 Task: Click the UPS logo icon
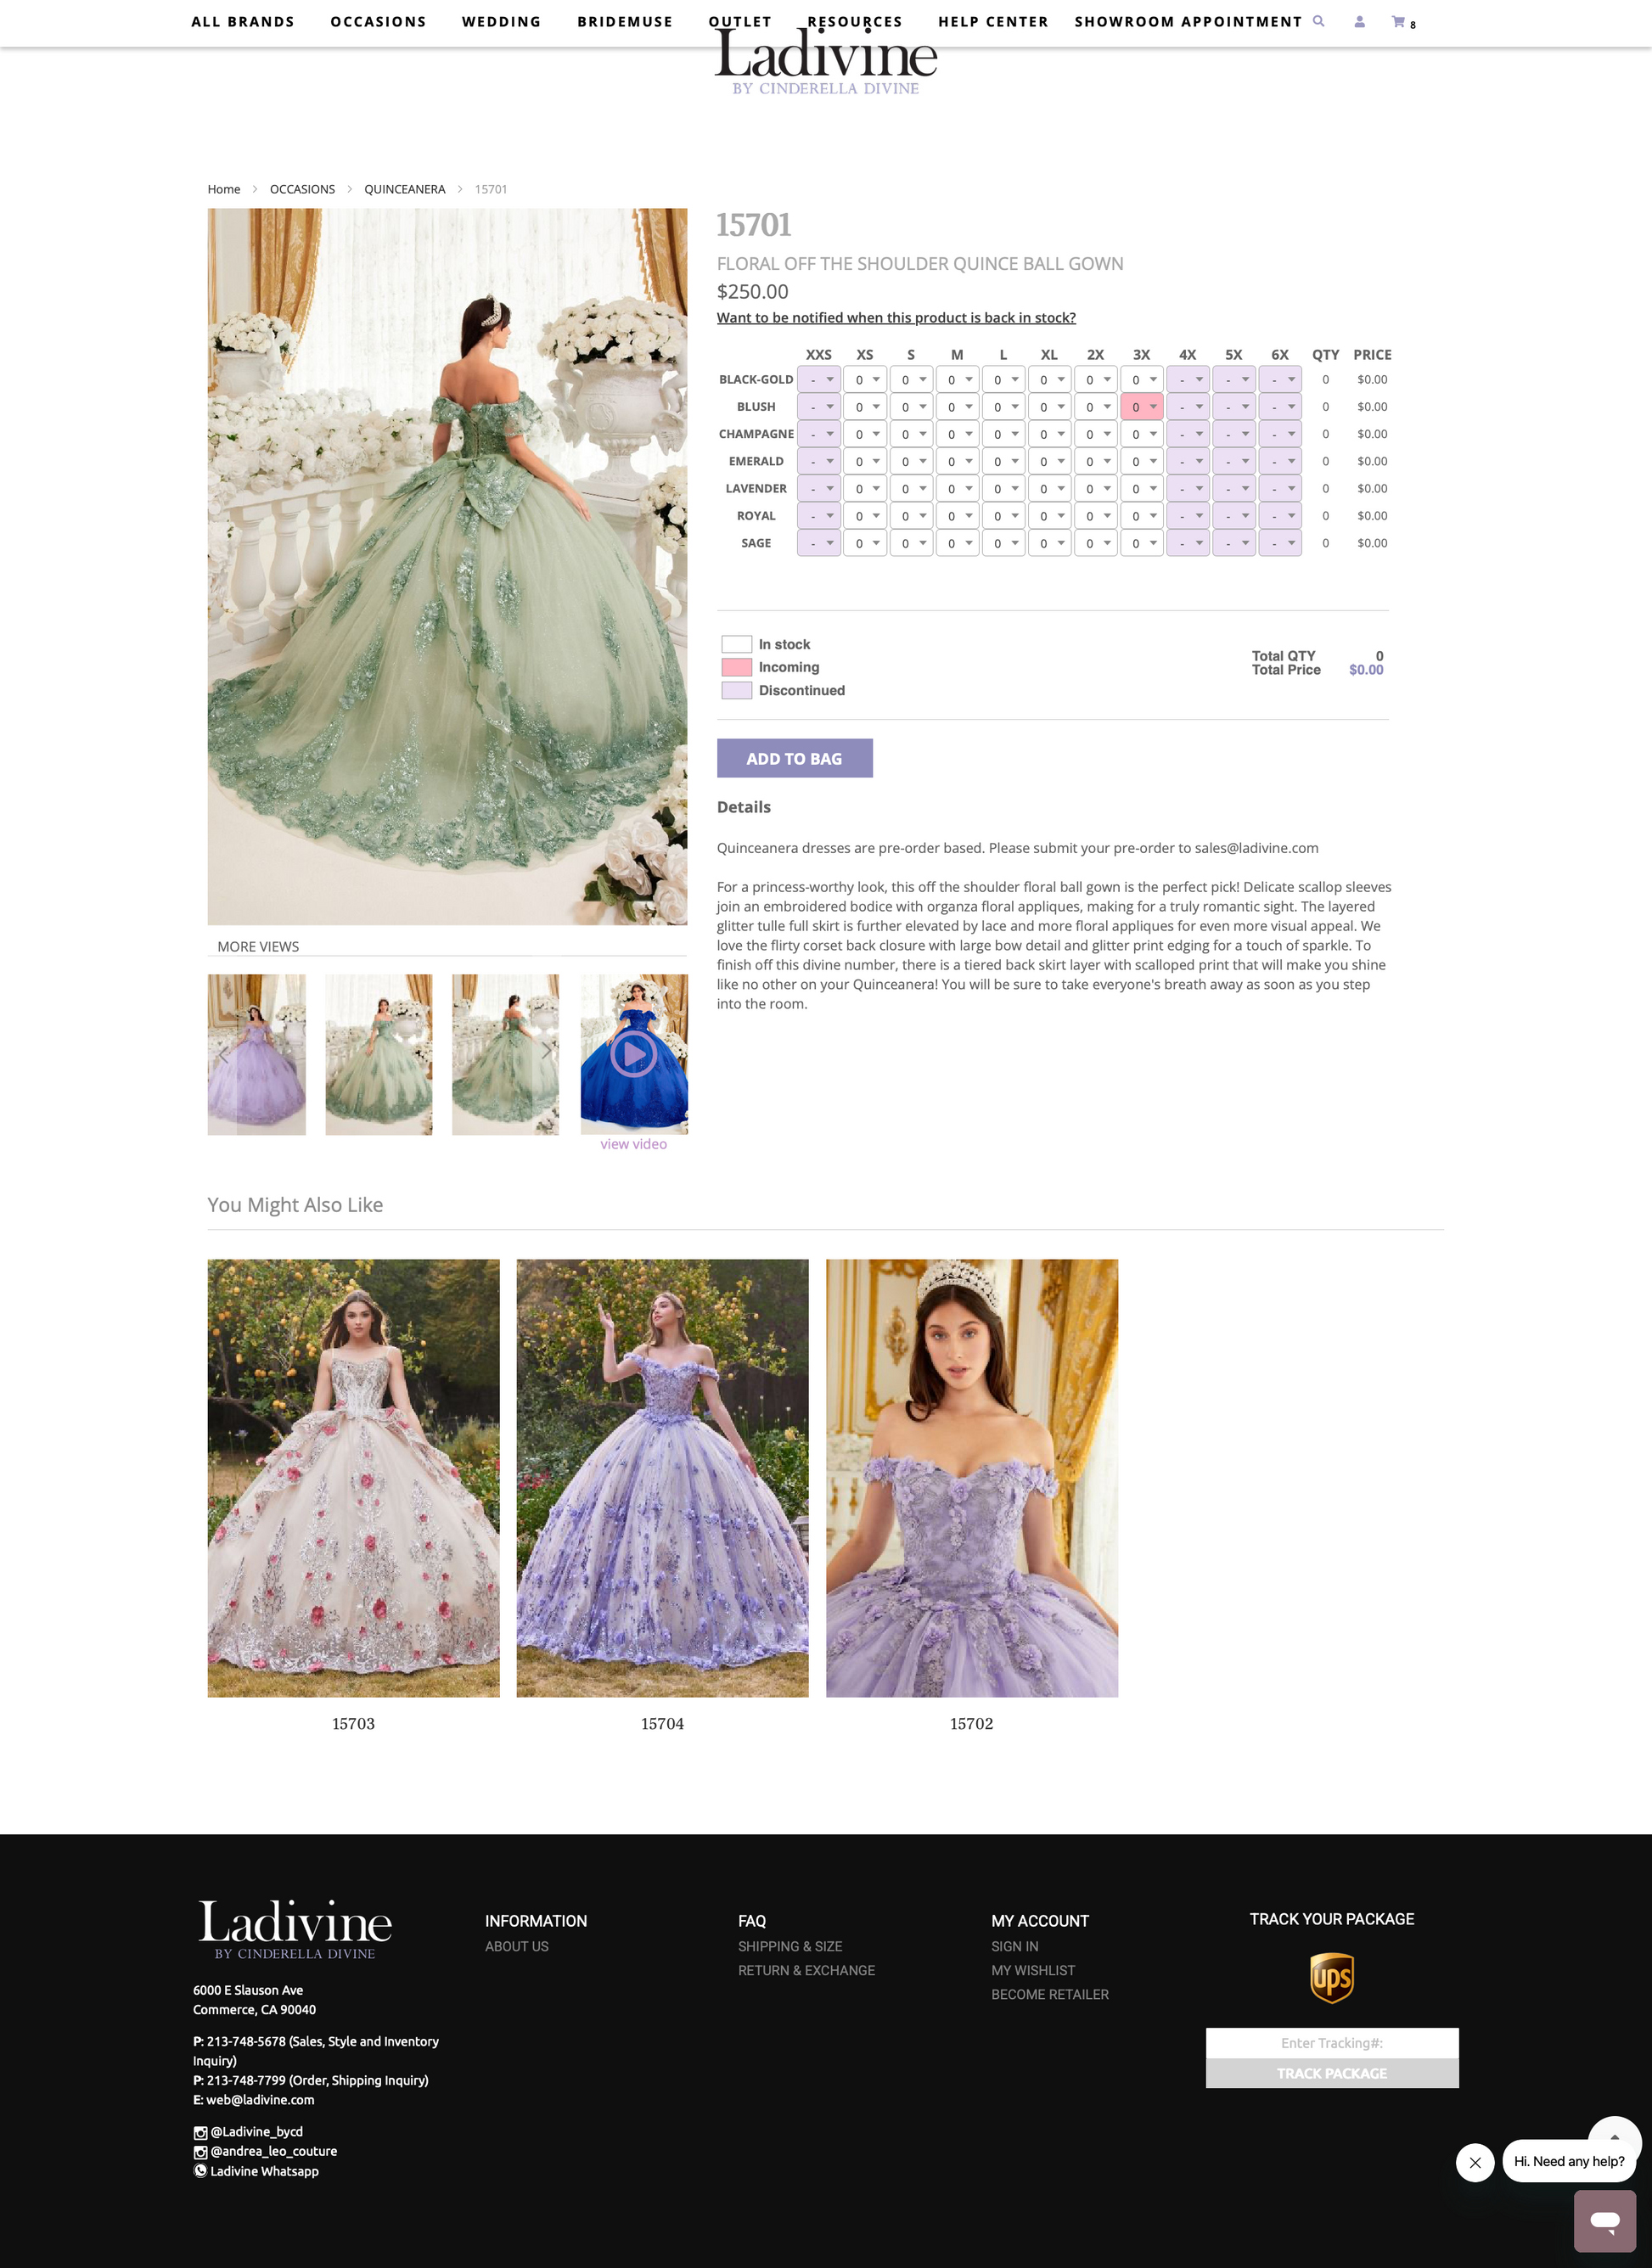point(1331,1977)
